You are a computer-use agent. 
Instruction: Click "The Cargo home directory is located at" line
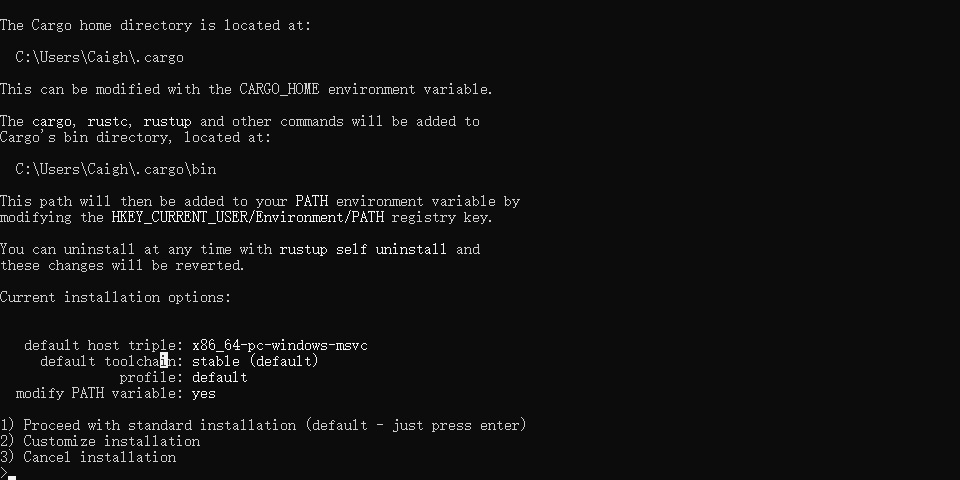pos(155,25)
